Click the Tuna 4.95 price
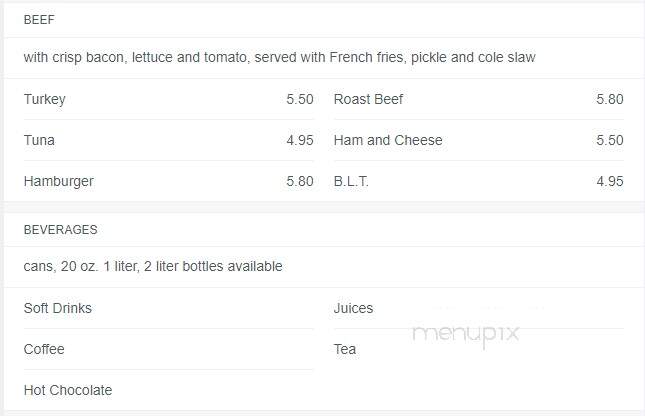 coord(300,140)
